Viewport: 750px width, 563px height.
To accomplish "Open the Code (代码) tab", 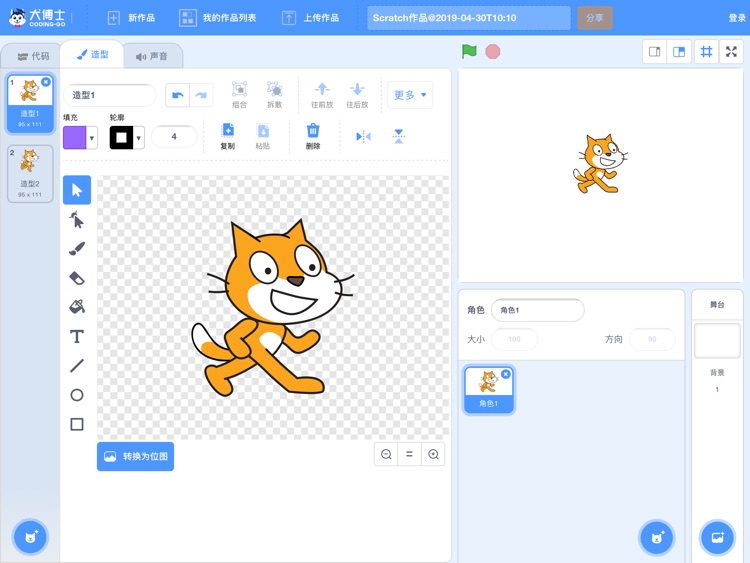I will tap(33, 56).
